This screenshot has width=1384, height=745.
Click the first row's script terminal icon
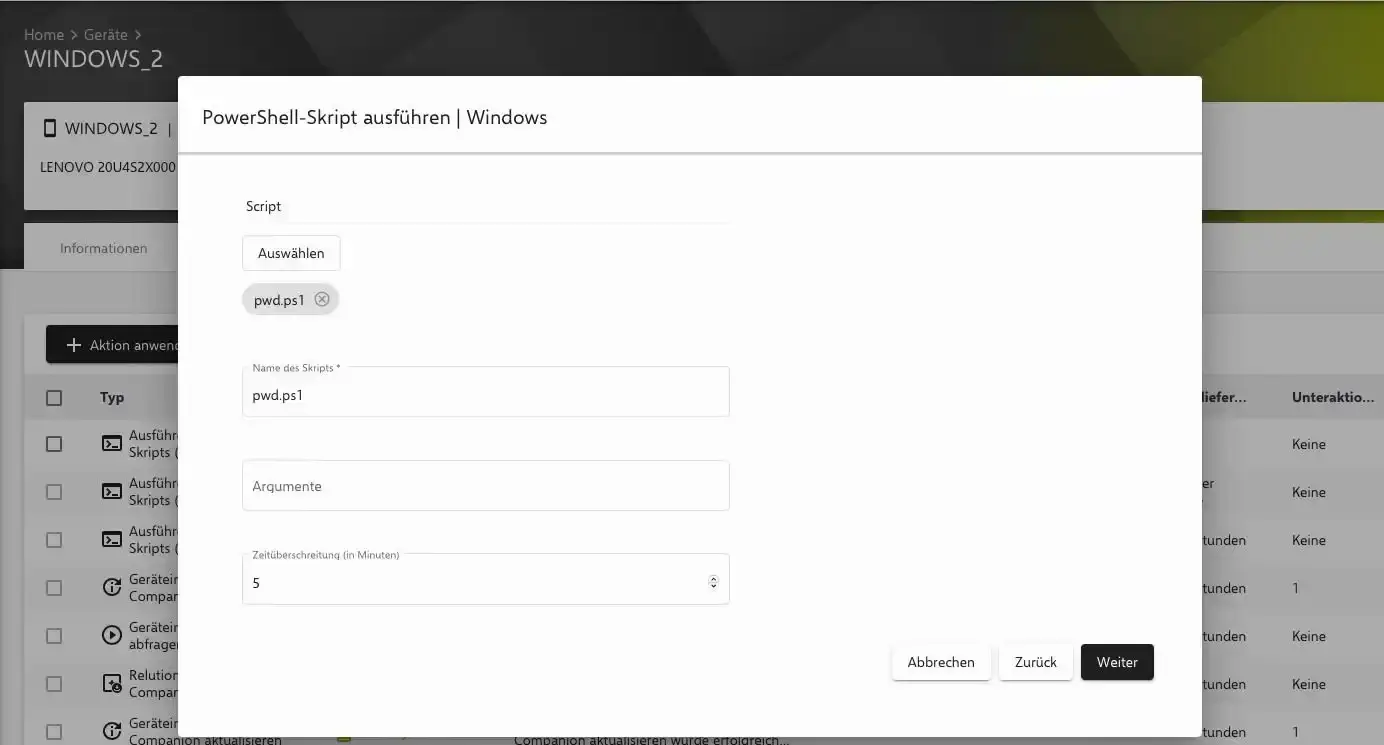pos(112,444)
